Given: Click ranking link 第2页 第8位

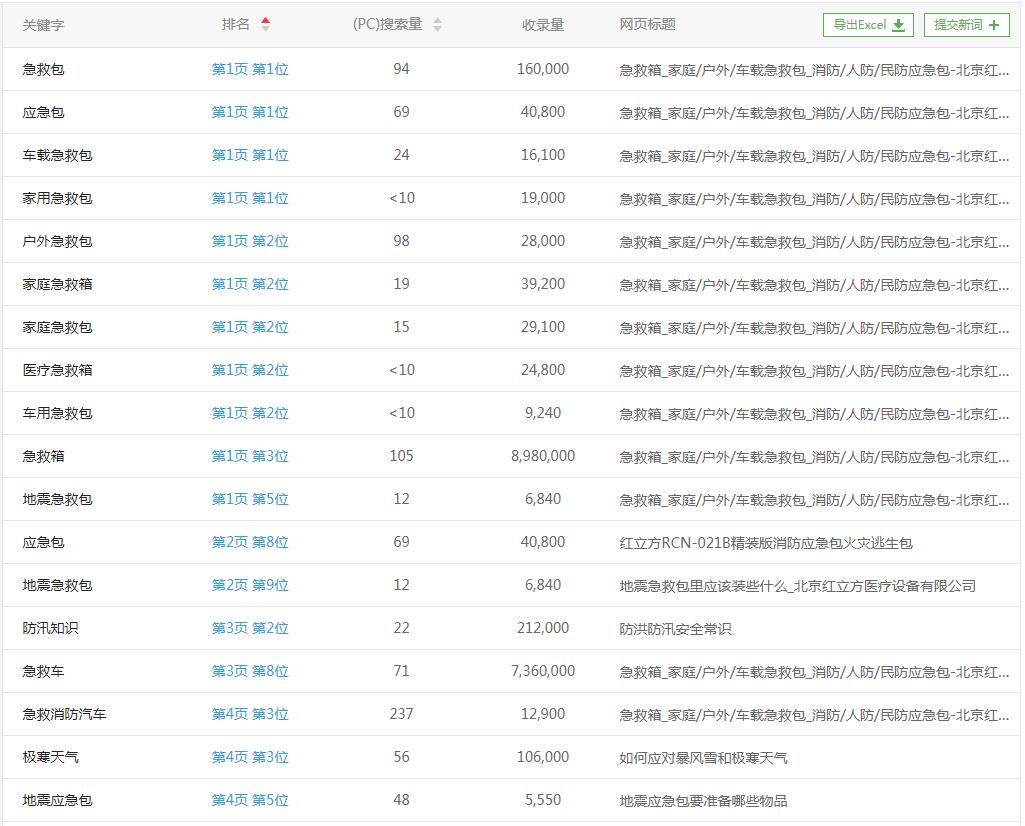Looking at the screenshot, I should point(250,542).
